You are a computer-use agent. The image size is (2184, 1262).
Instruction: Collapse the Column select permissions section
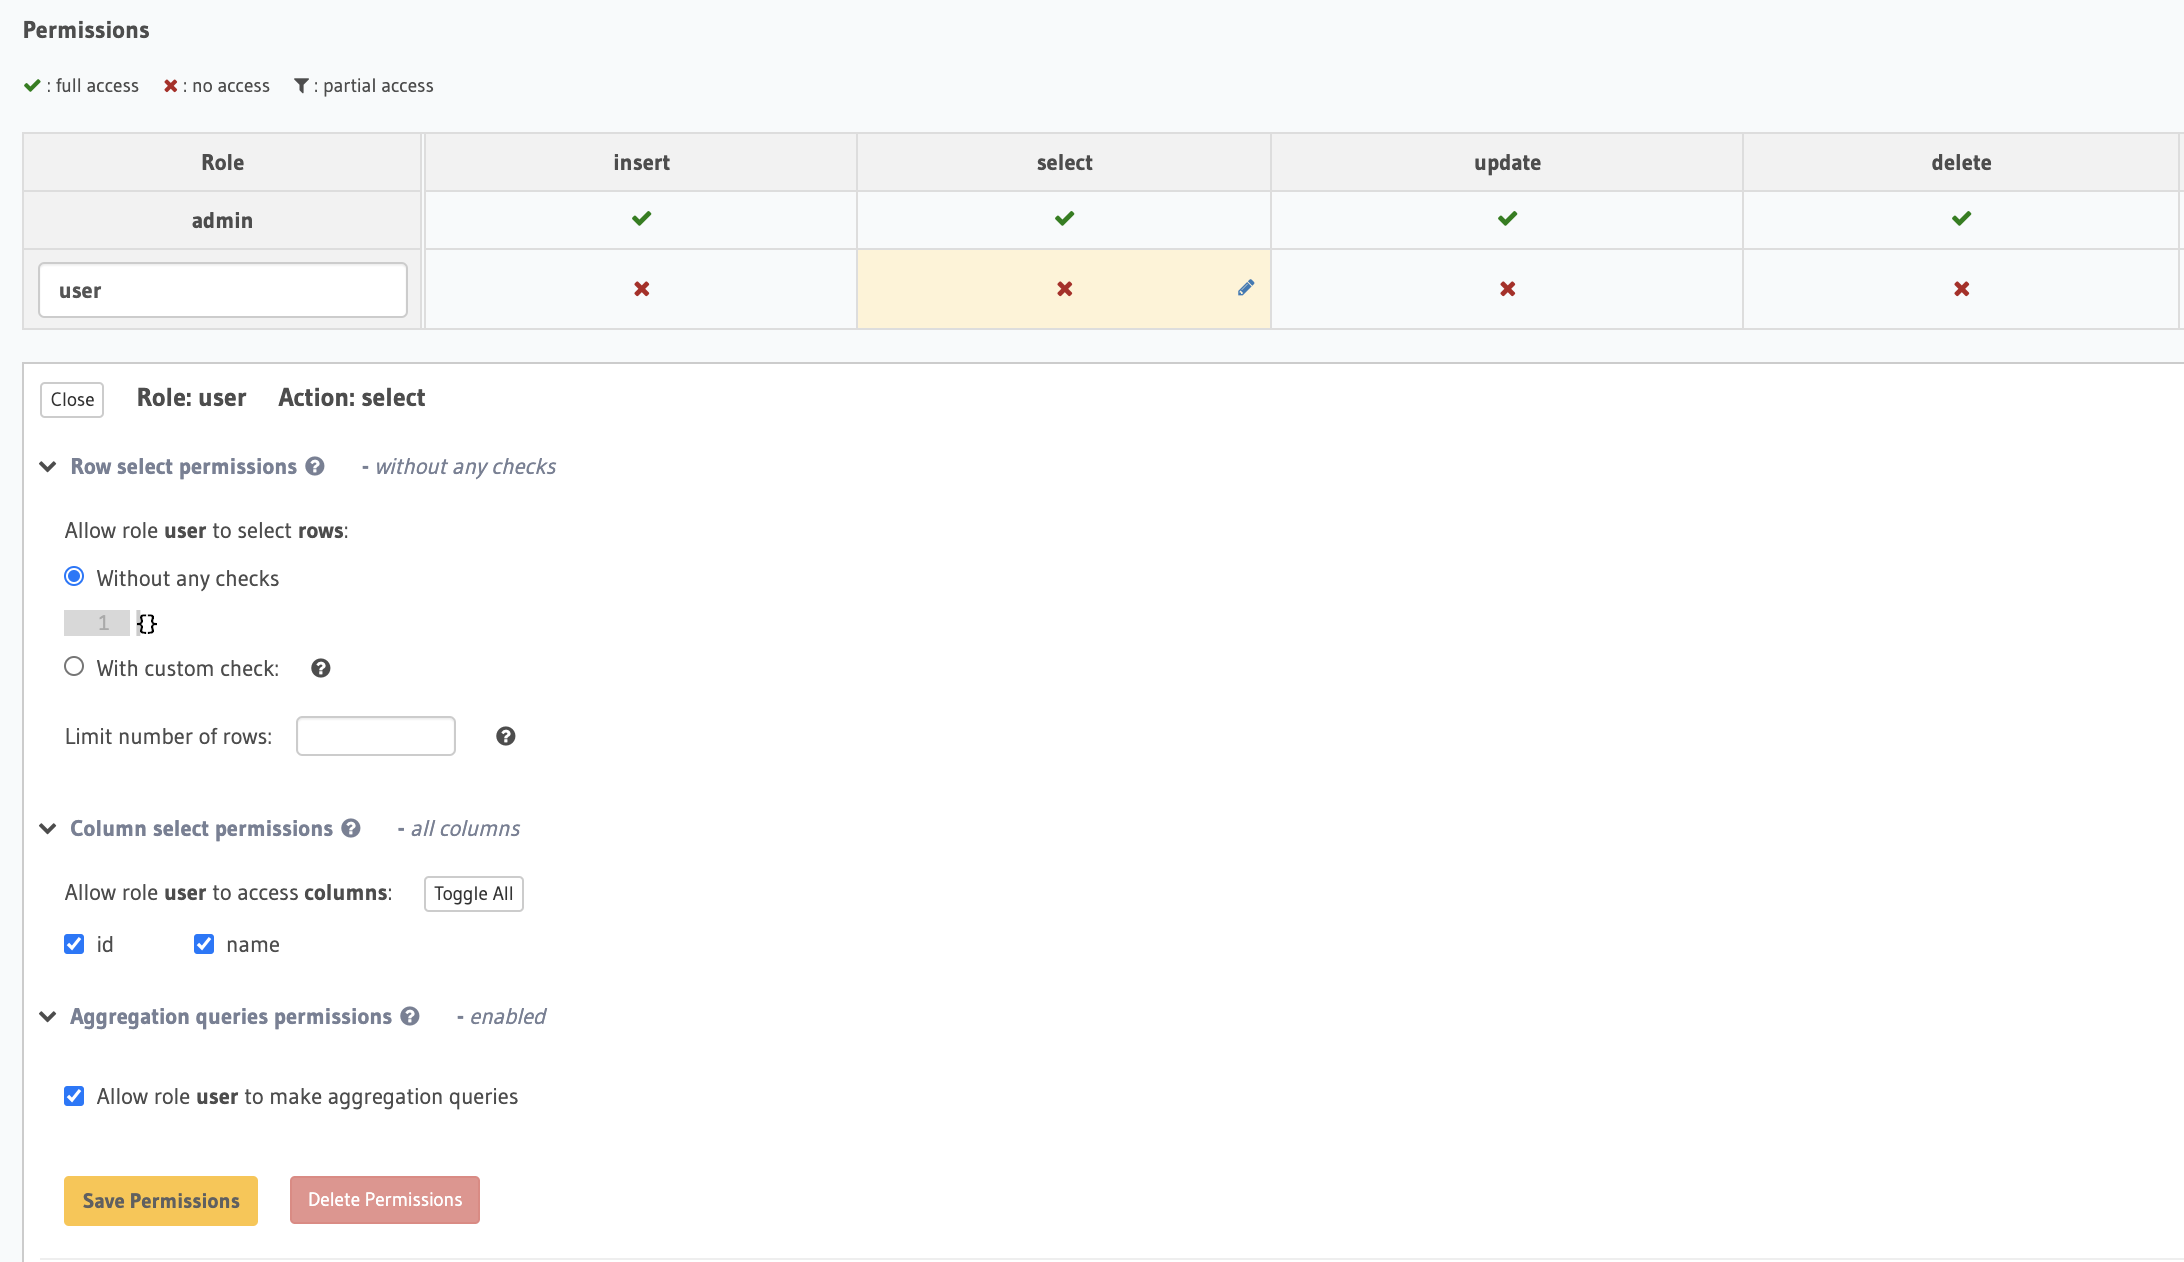click(x=47, y=829)
